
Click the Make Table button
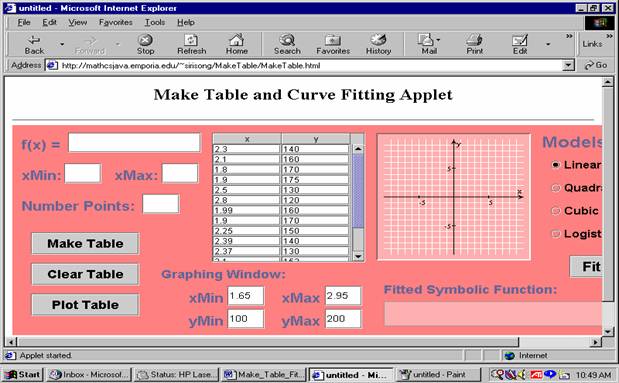tap(85, 243)
